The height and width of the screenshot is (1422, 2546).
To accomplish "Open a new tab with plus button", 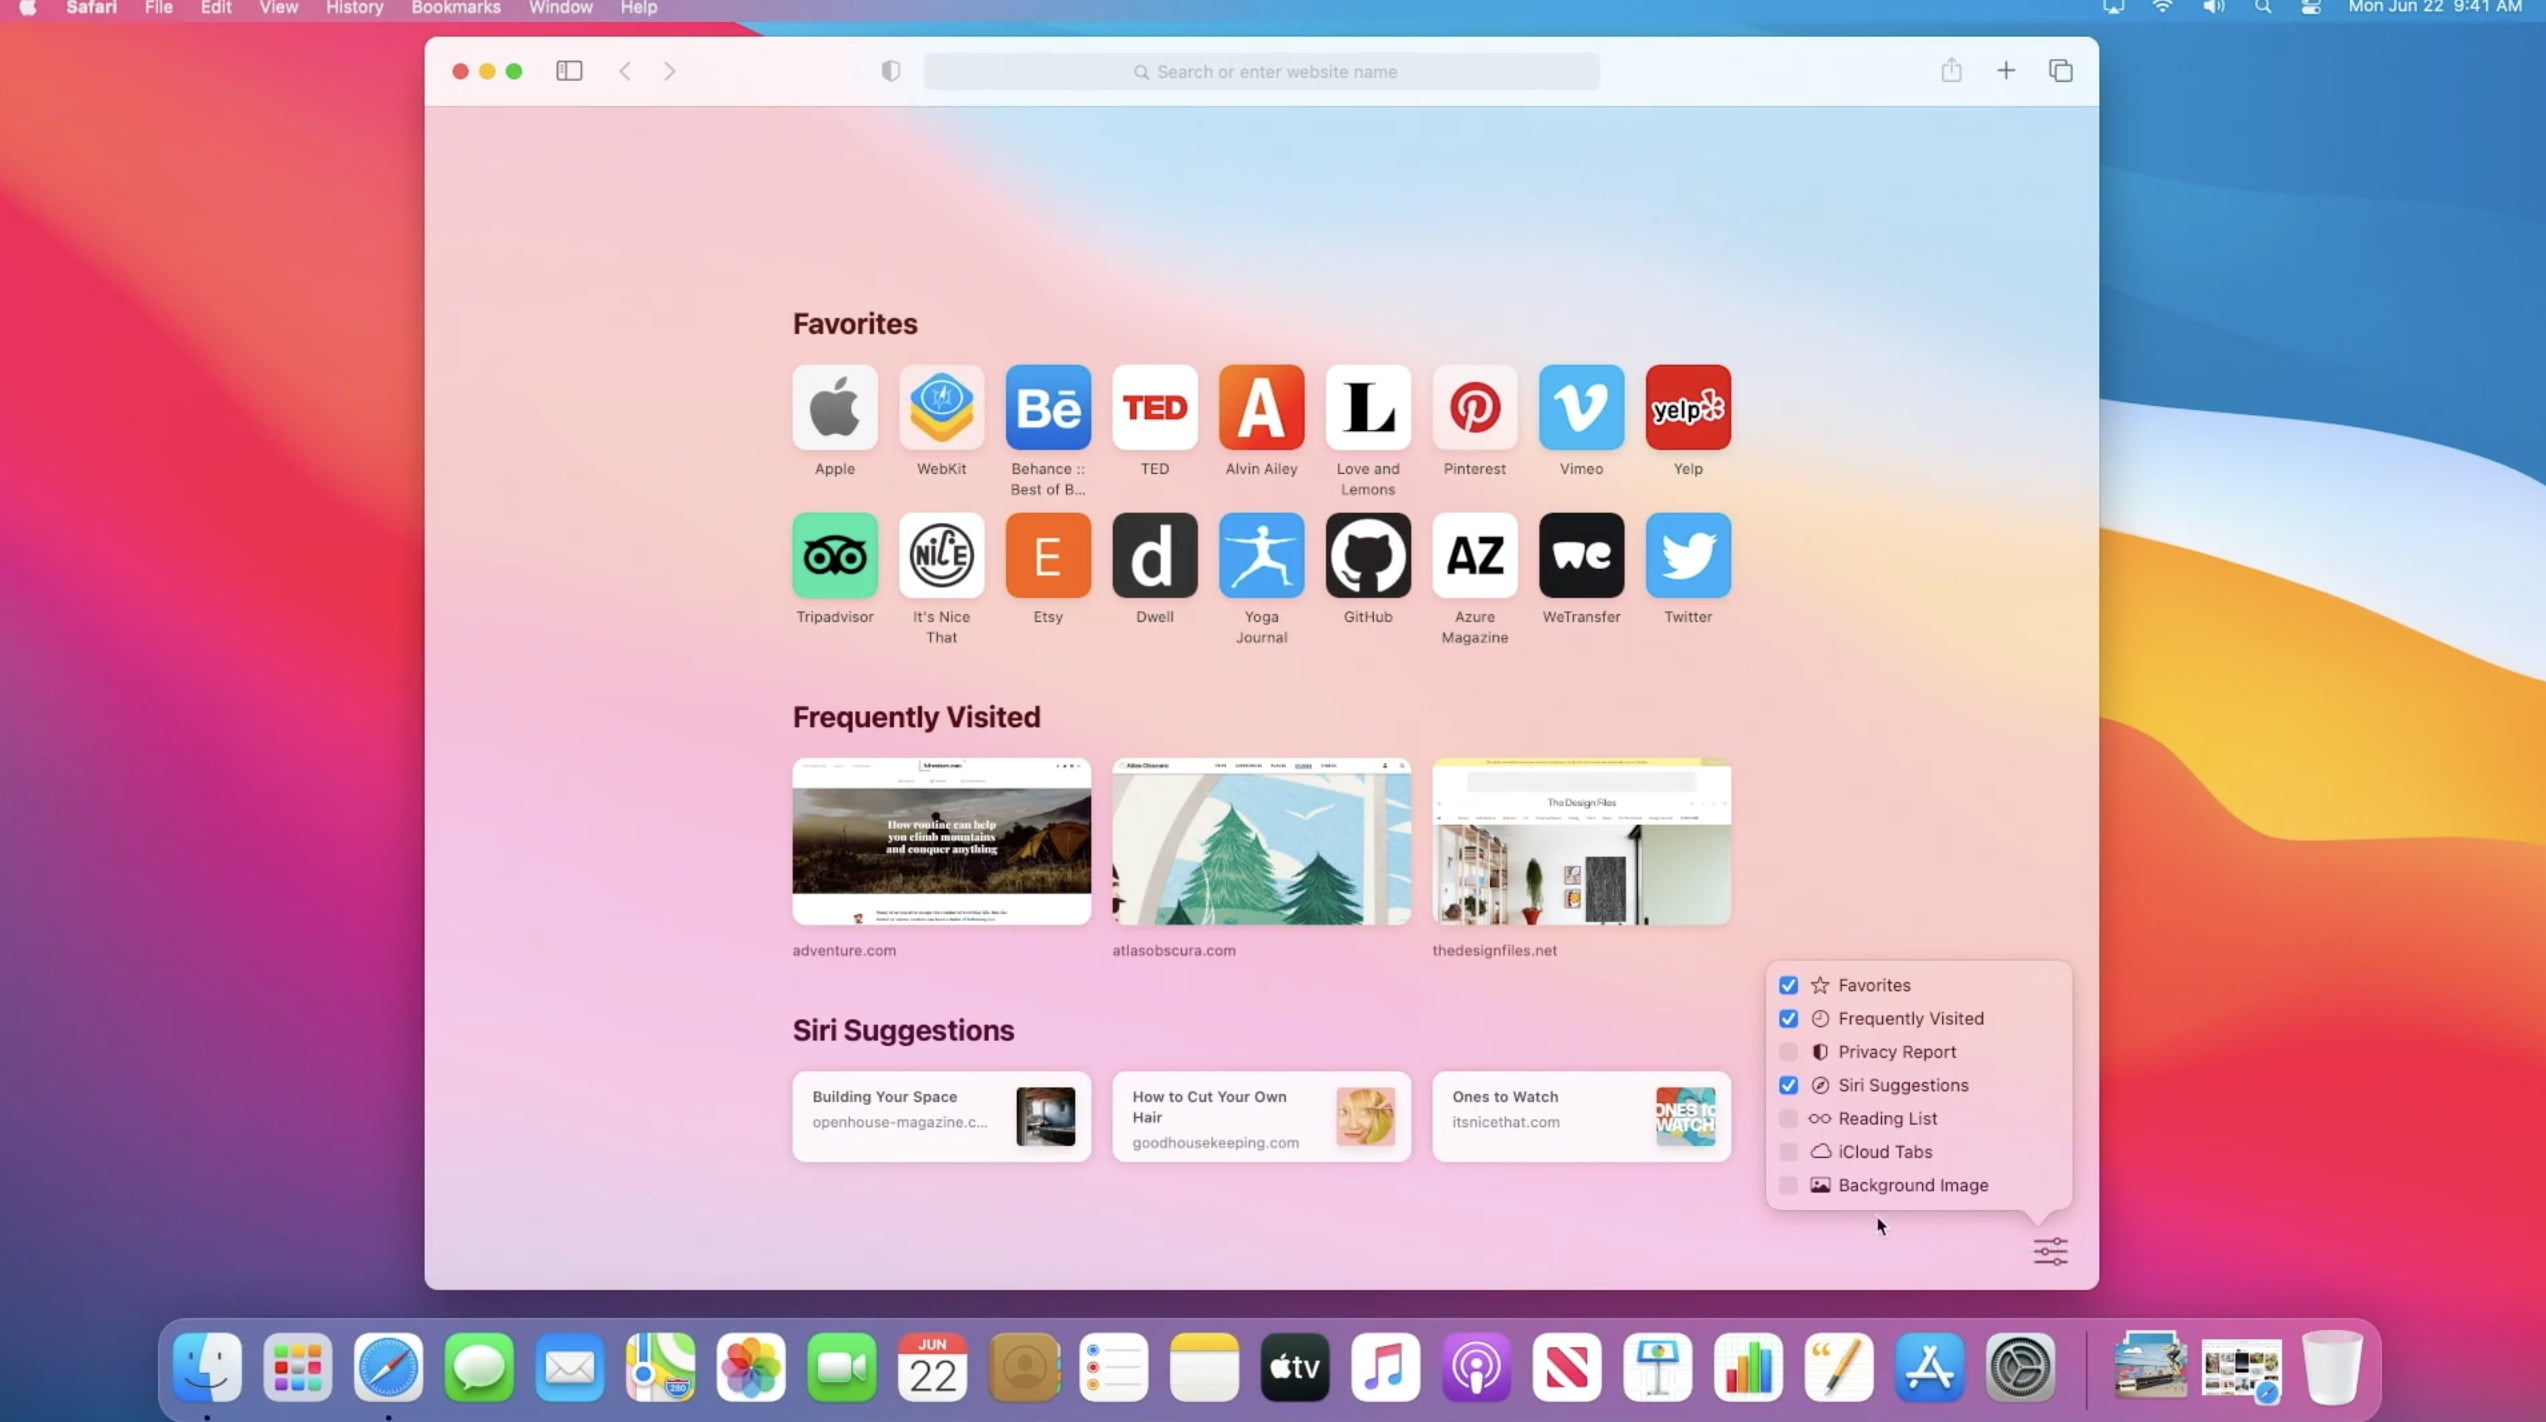I will tap(2006, 70).
